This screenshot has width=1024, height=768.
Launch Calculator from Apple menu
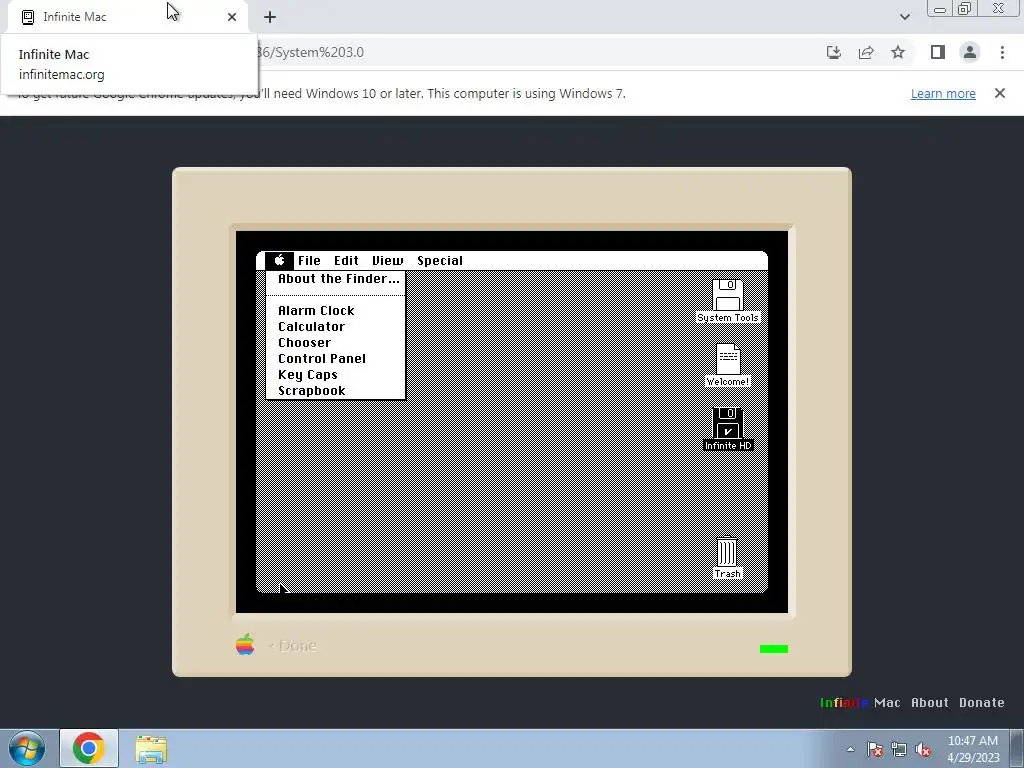click(x=336, y=327)
